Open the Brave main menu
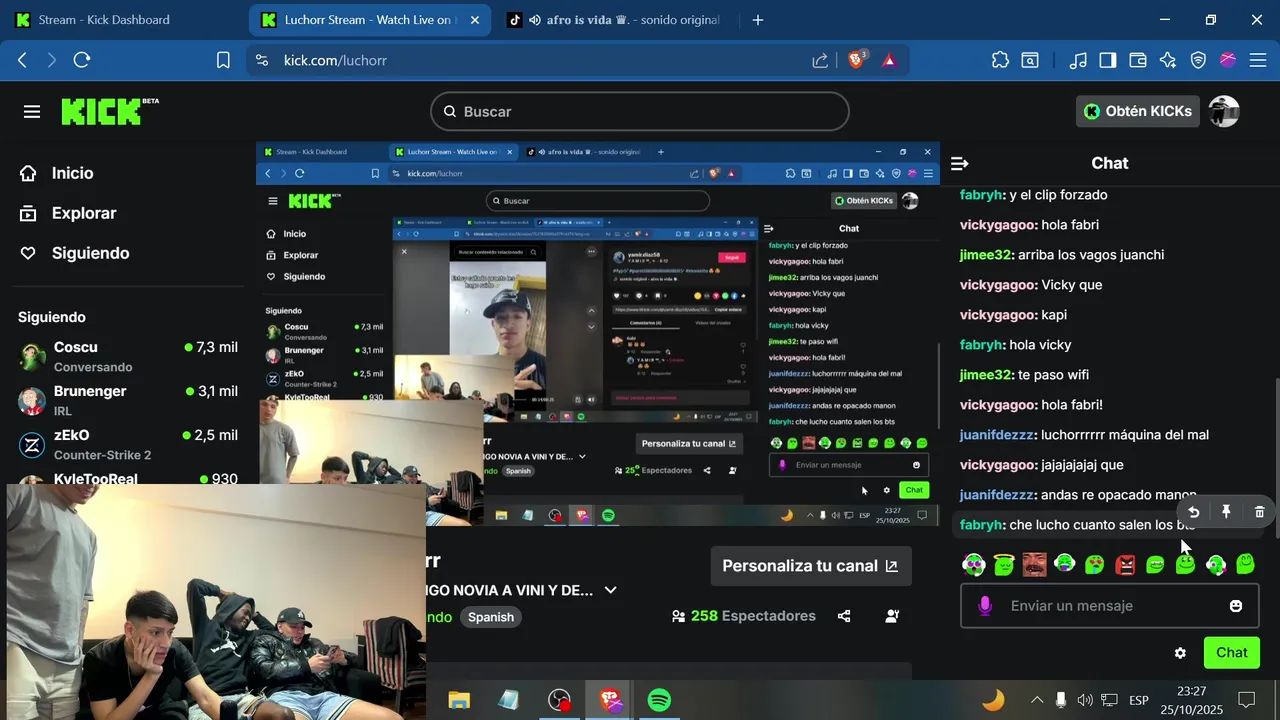The height and width of the screenshot is (720, 1280). (1257, 60)
